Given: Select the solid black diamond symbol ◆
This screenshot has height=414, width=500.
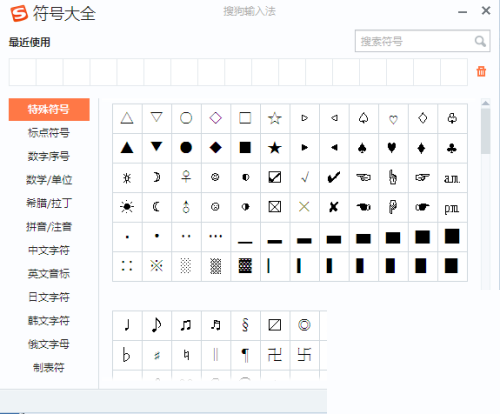Looking at the screenshot, I should pyautogui.click(x=216, y=148).
